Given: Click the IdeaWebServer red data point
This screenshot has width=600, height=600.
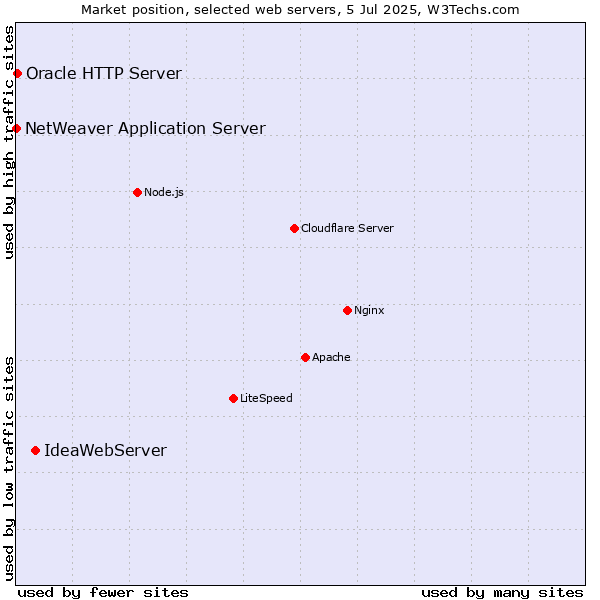Looking at the screenshot, I should click(x=36, y=451).
